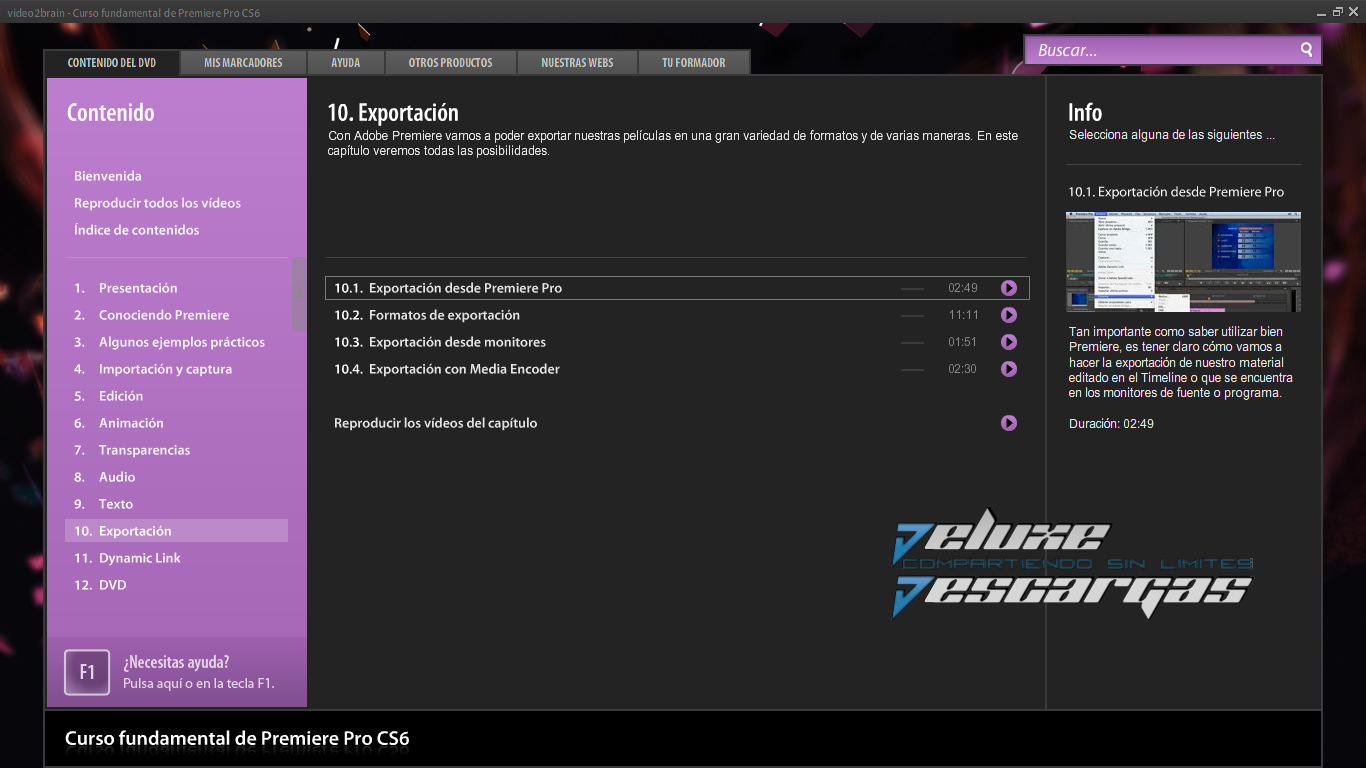Click the search magnifier icon
1366x768 pixels.
pos(1306,49)
